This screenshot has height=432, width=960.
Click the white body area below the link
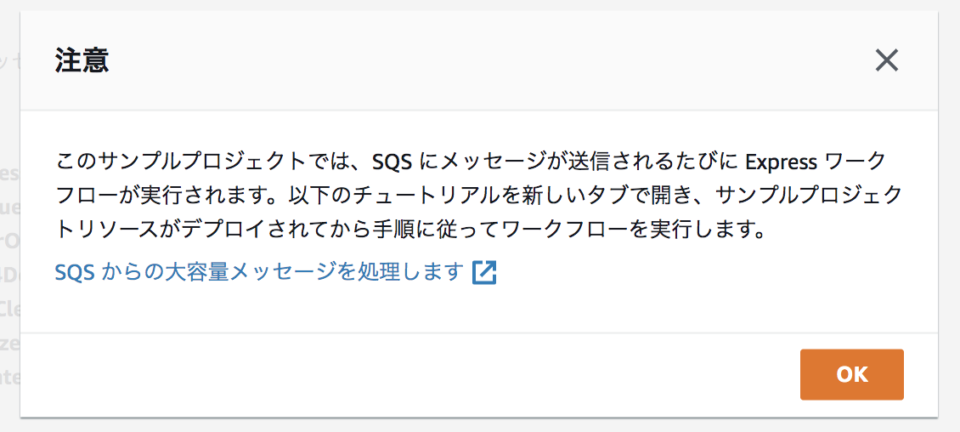[x=479, y=309]
